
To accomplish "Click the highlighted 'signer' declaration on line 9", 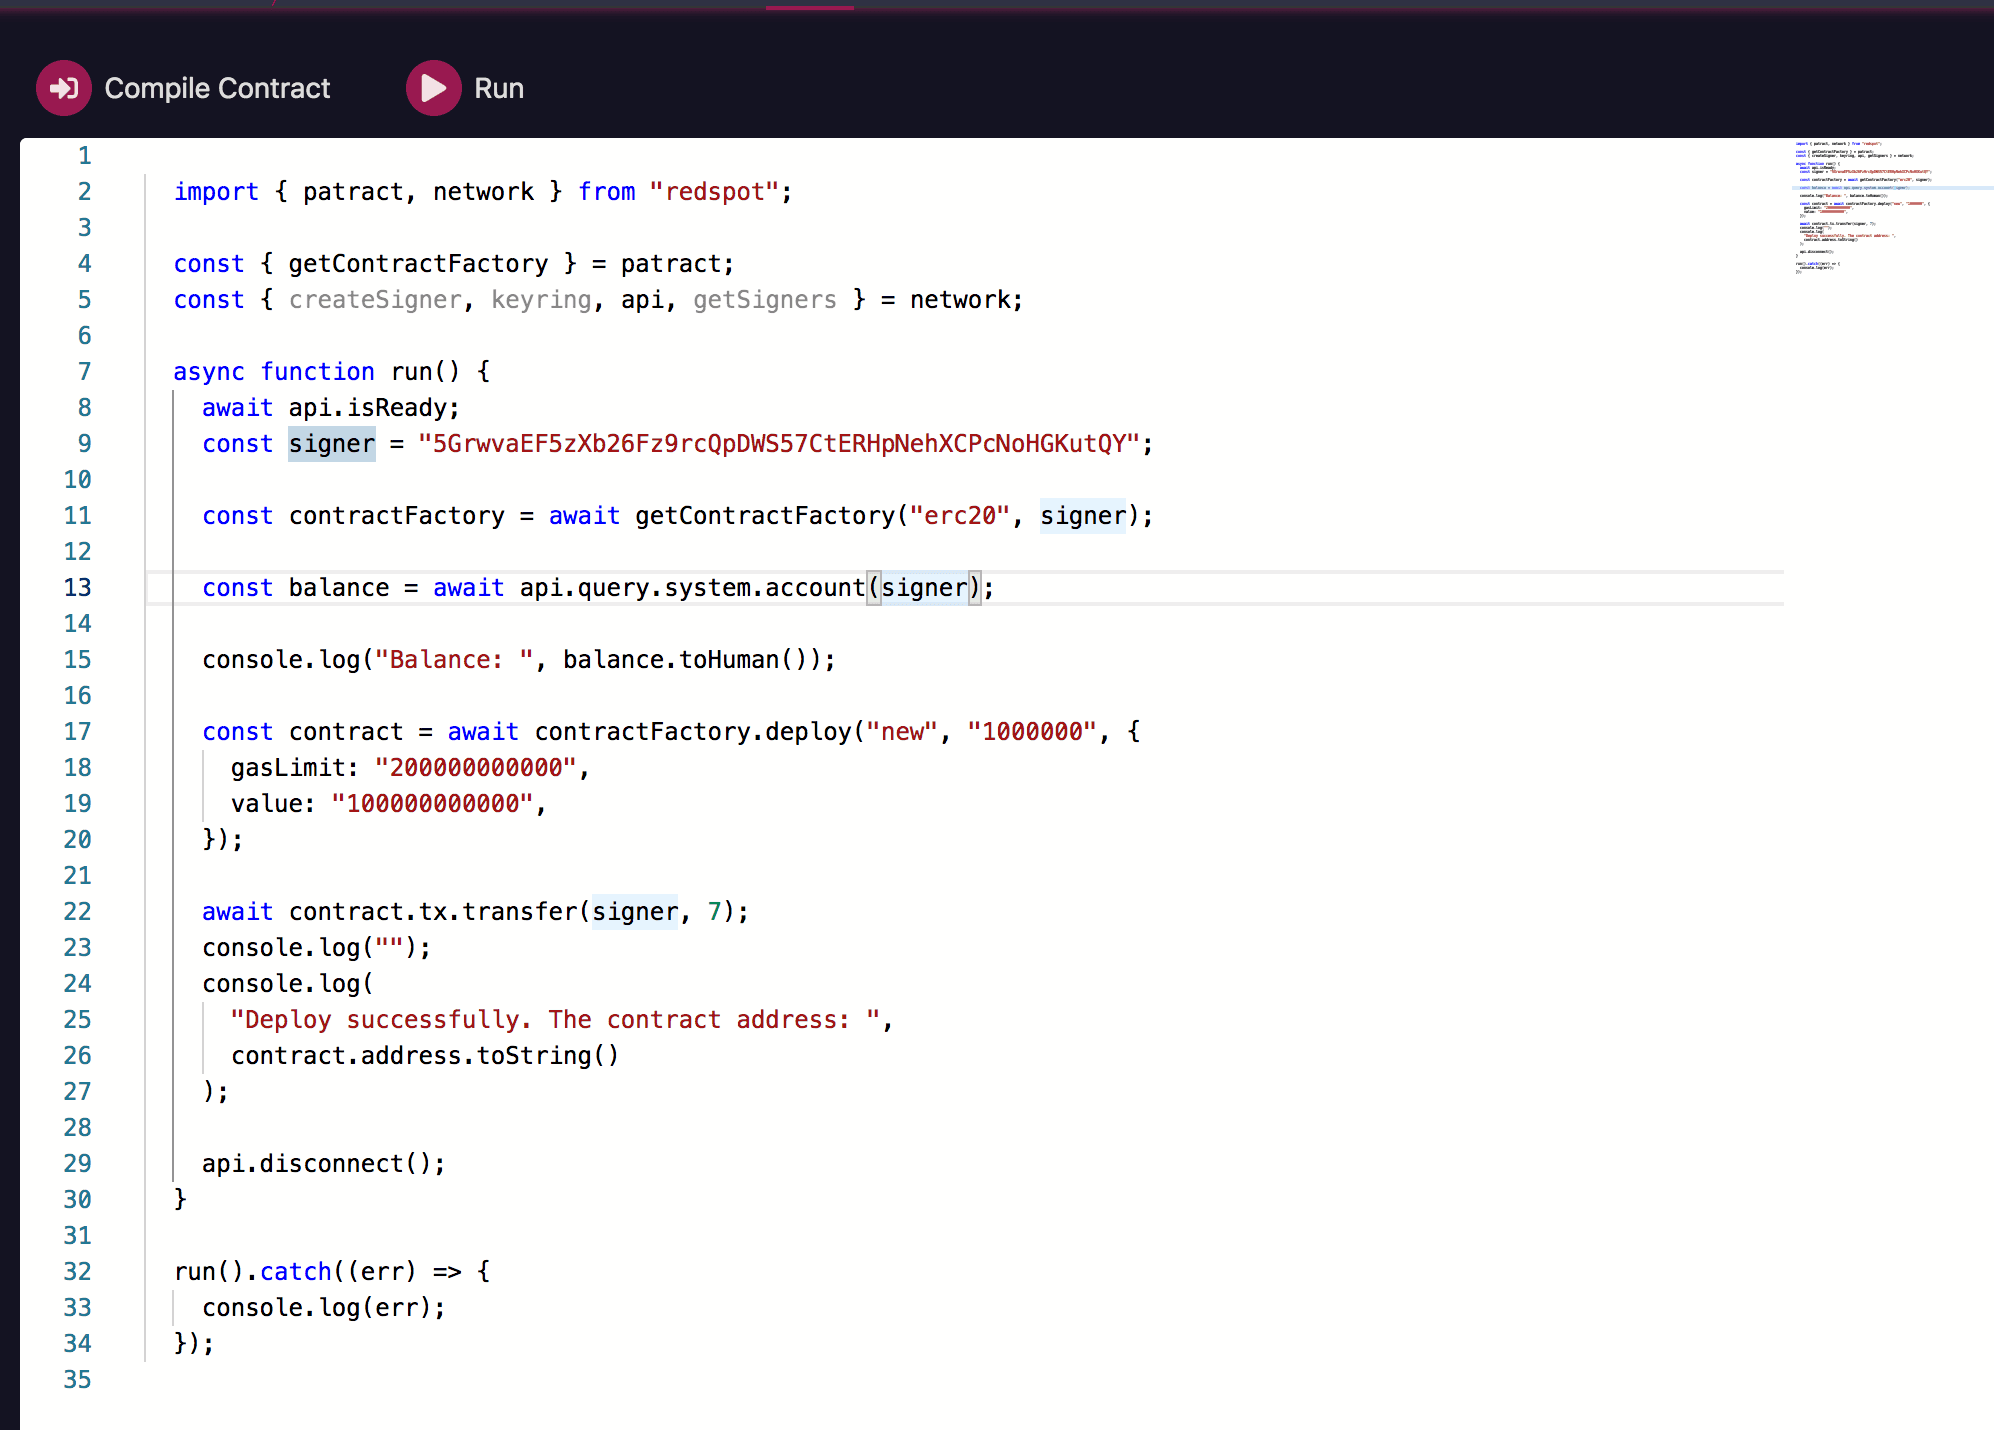I will pos(331,444).
